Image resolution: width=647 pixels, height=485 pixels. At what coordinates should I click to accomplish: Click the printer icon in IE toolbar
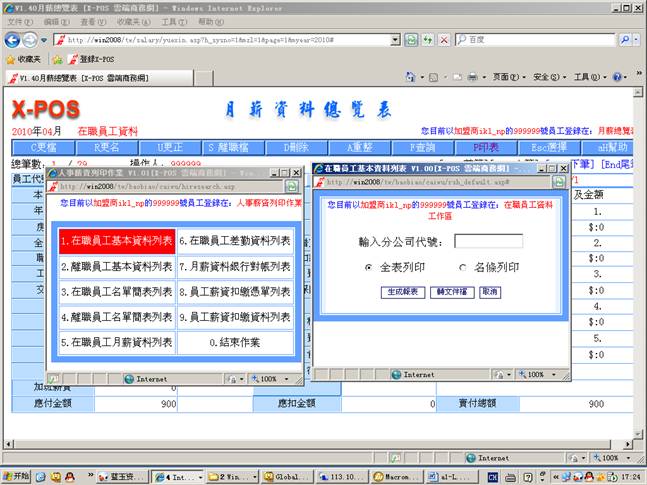point(472,77)
